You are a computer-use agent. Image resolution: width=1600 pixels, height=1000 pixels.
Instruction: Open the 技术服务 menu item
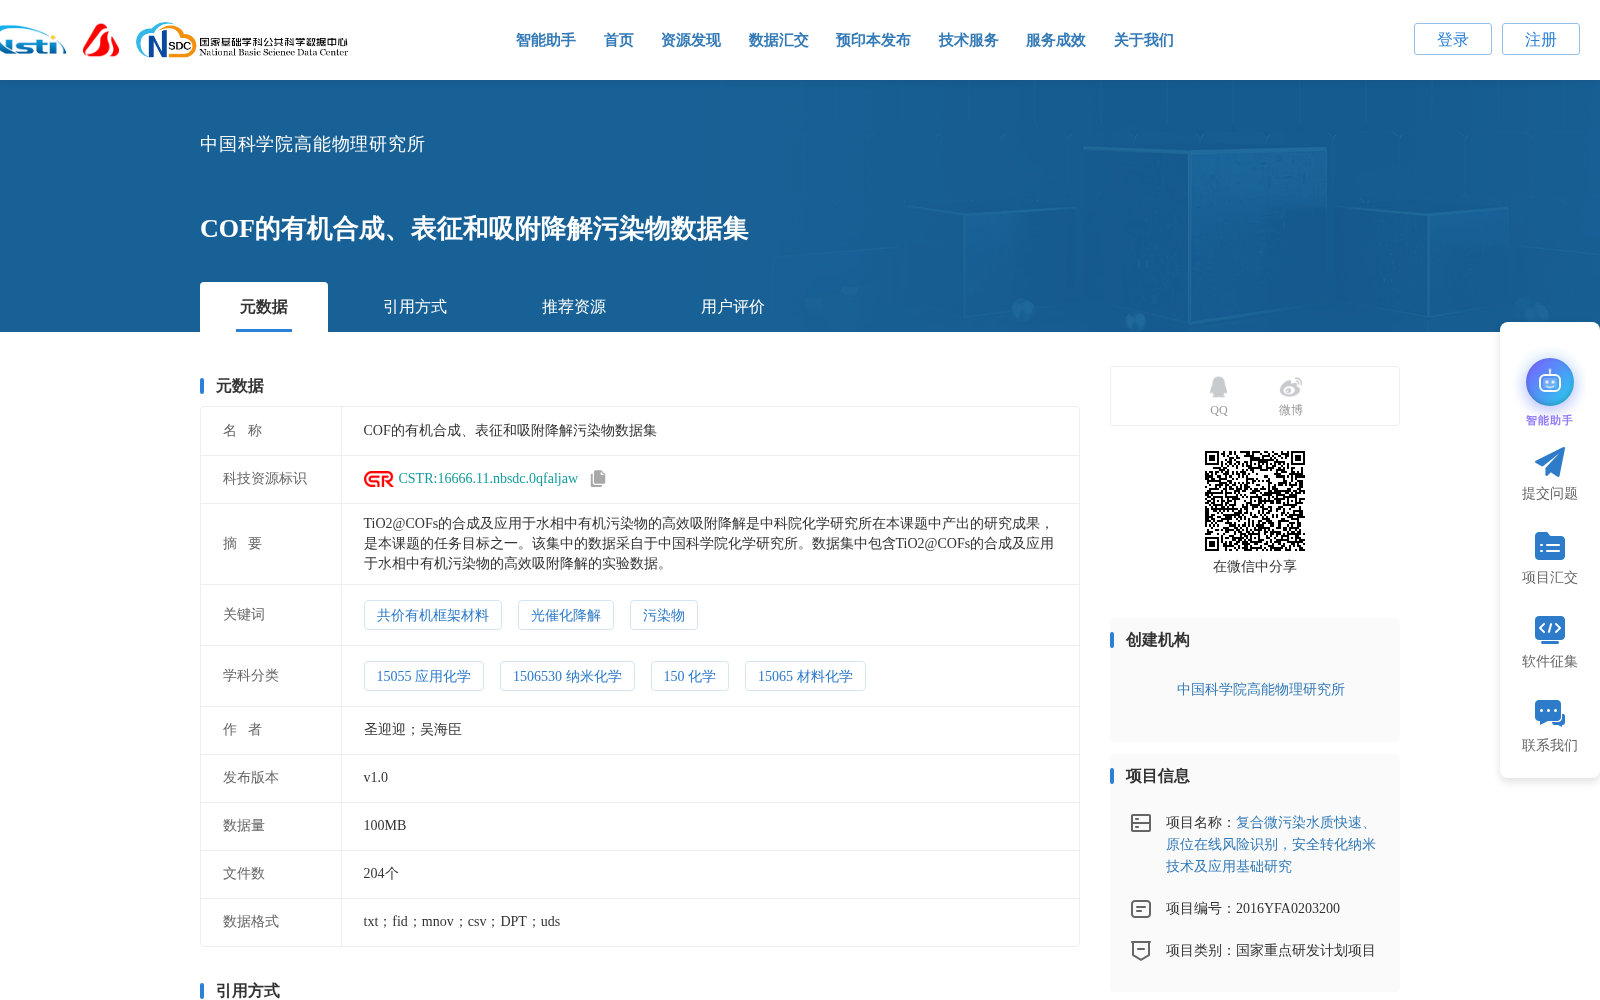pyautogui.click(x=969, y=40)
